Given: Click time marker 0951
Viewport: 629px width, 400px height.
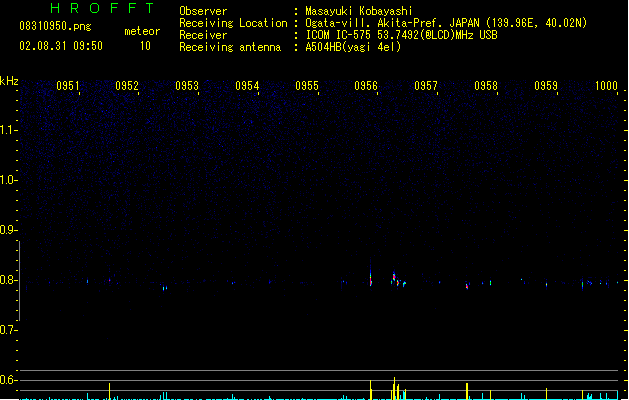Looking at the screenshot, I should click(x=67, y=86).
